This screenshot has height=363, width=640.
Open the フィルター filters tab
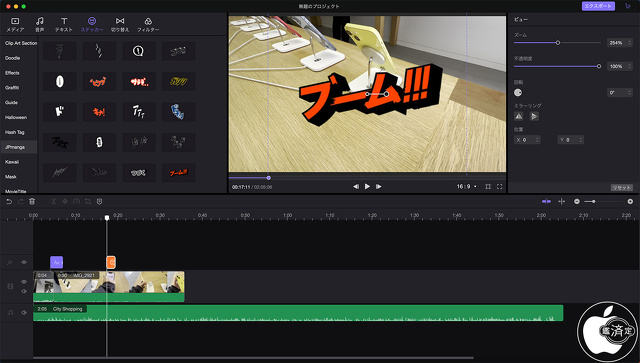148,24
